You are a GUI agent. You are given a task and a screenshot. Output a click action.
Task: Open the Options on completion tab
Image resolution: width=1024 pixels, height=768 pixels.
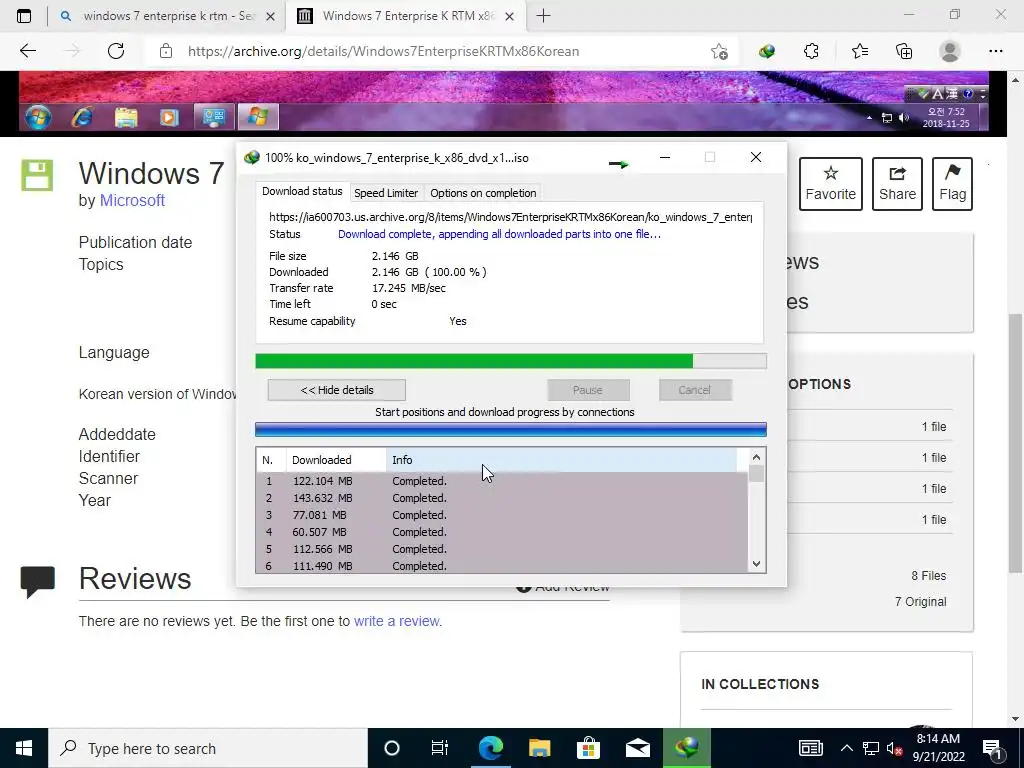pos(483,193)
